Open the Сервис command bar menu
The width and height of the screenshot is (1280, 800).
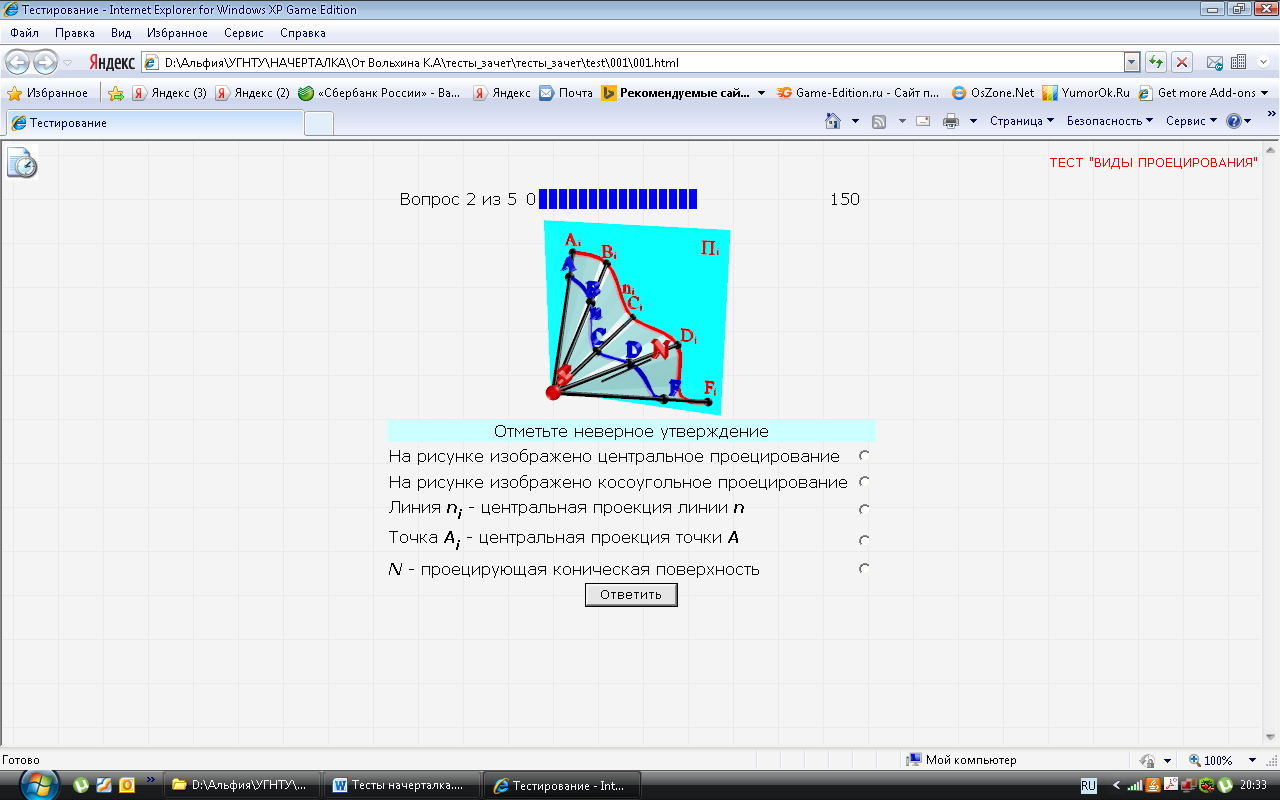1192,121
